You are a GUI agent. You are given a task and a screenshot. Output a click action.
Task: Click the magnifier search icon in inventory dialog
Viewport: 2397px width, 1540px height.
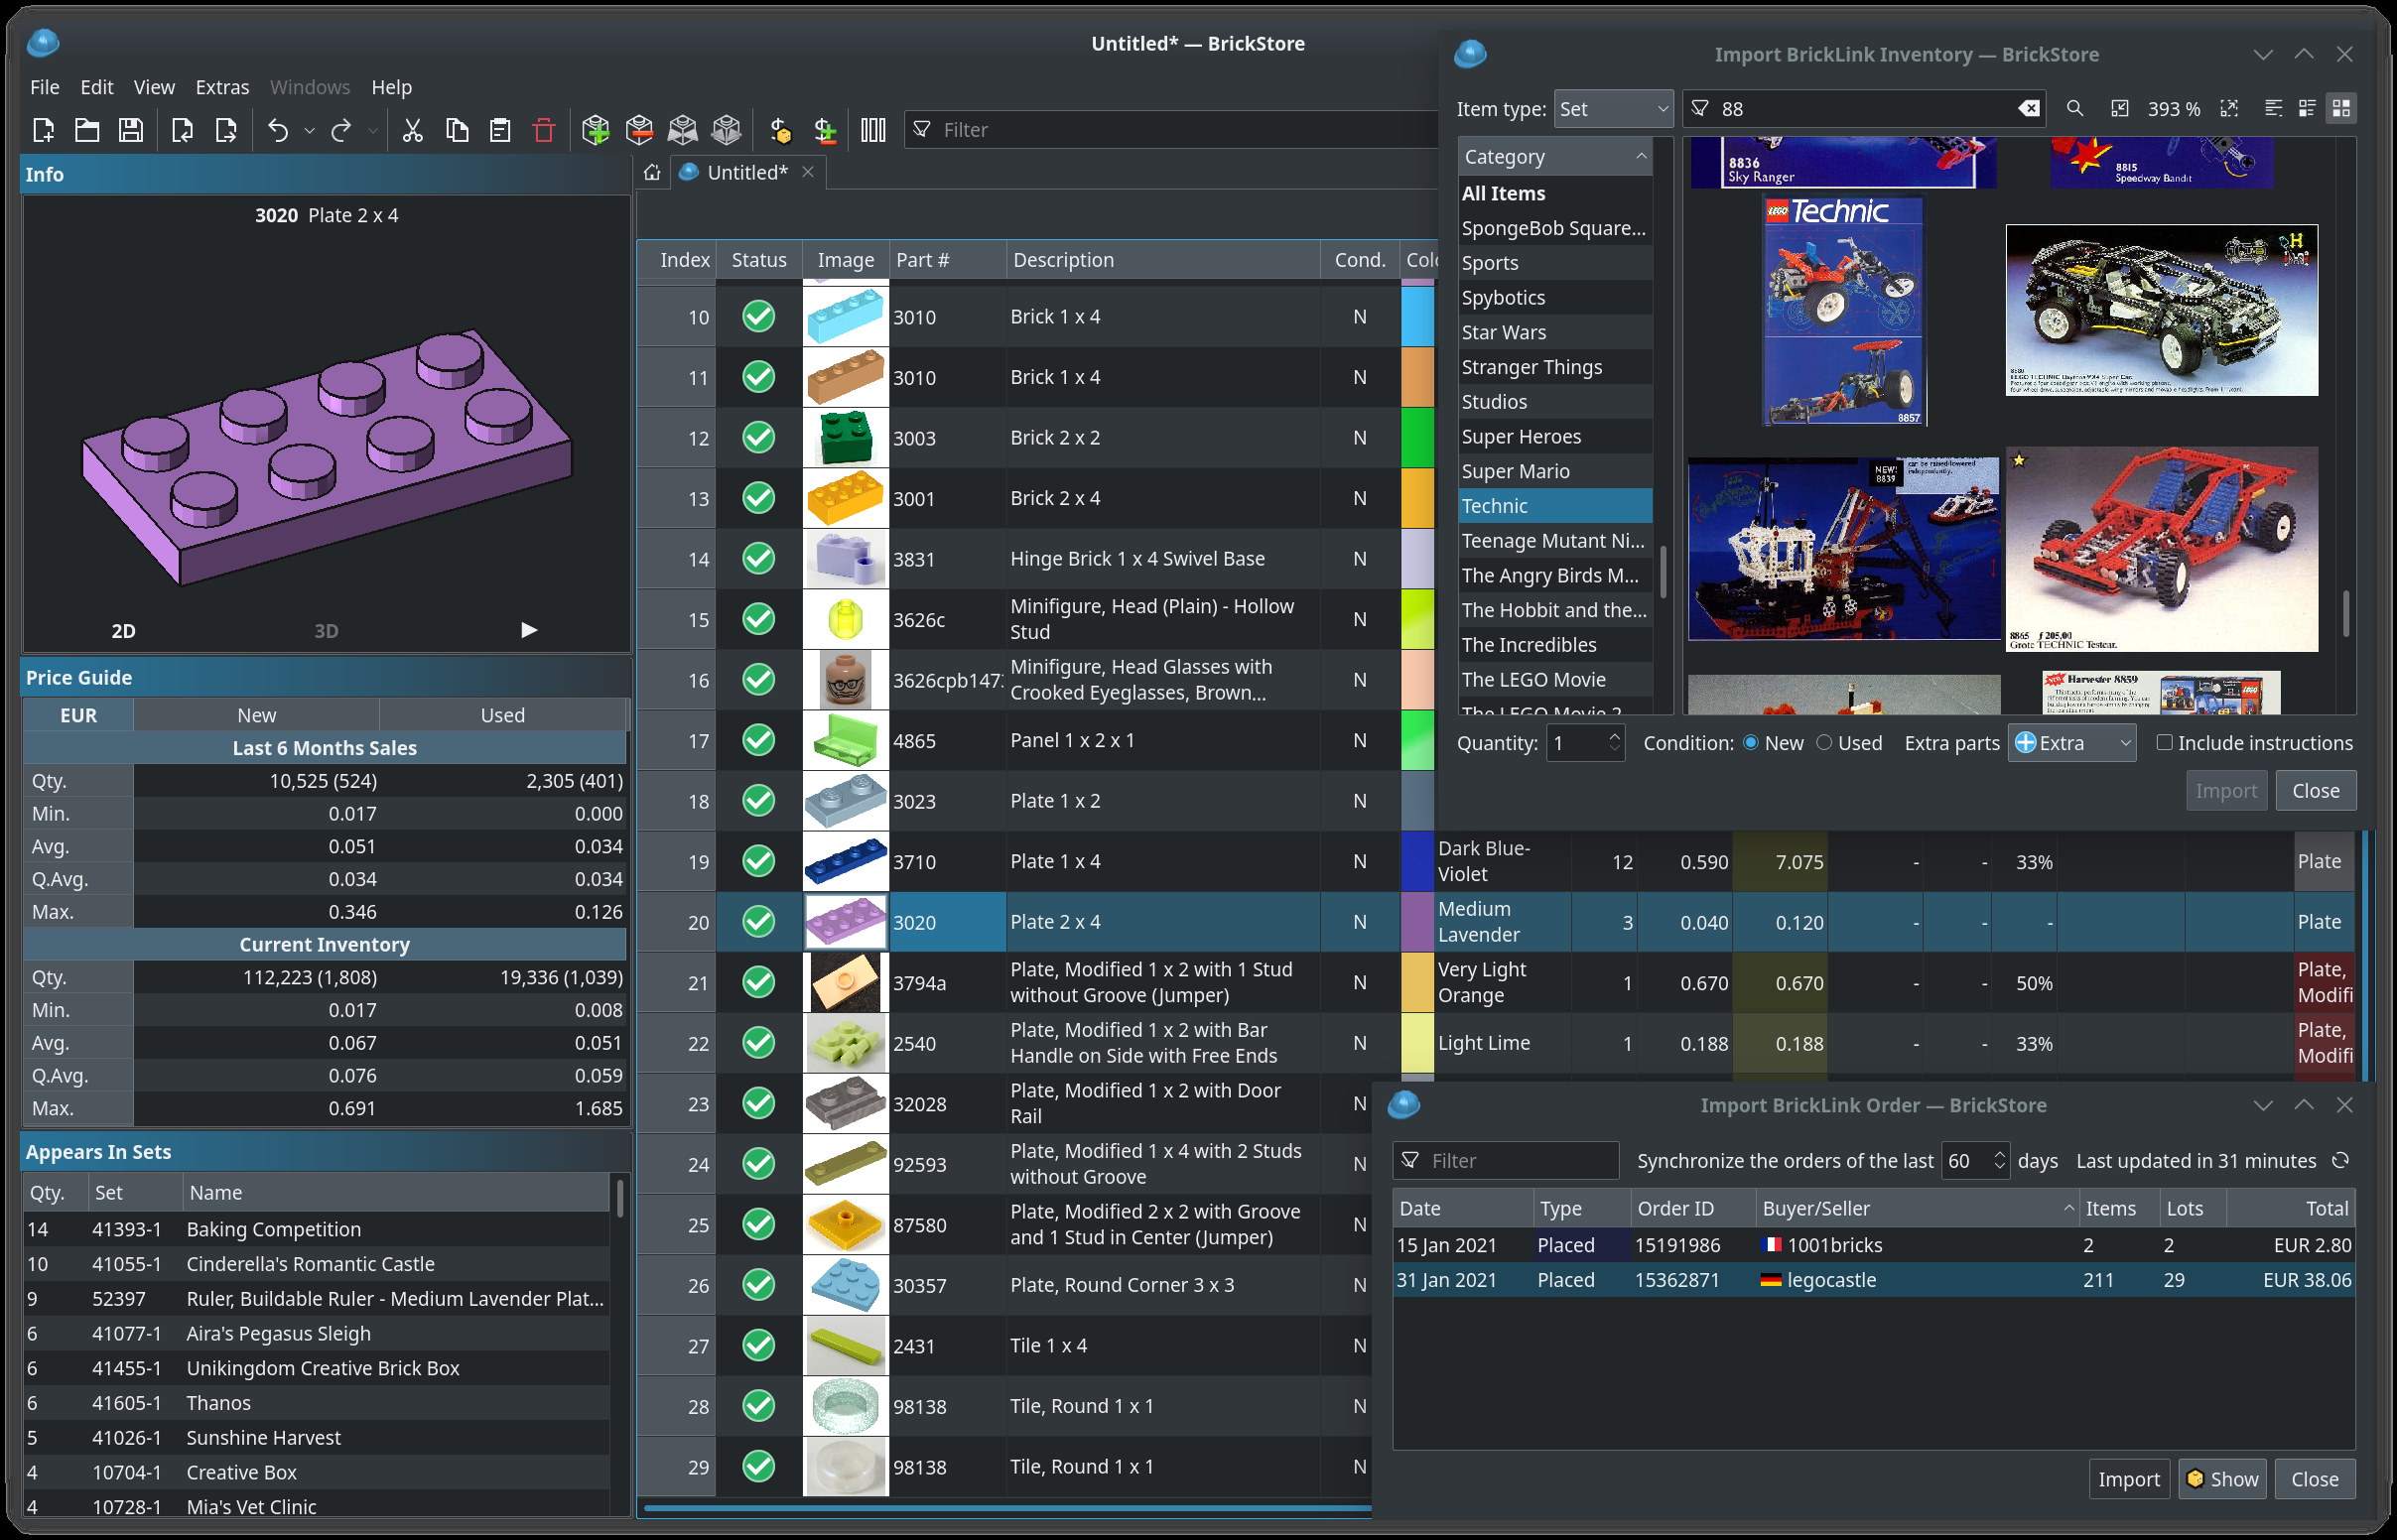click(2075, 108)
